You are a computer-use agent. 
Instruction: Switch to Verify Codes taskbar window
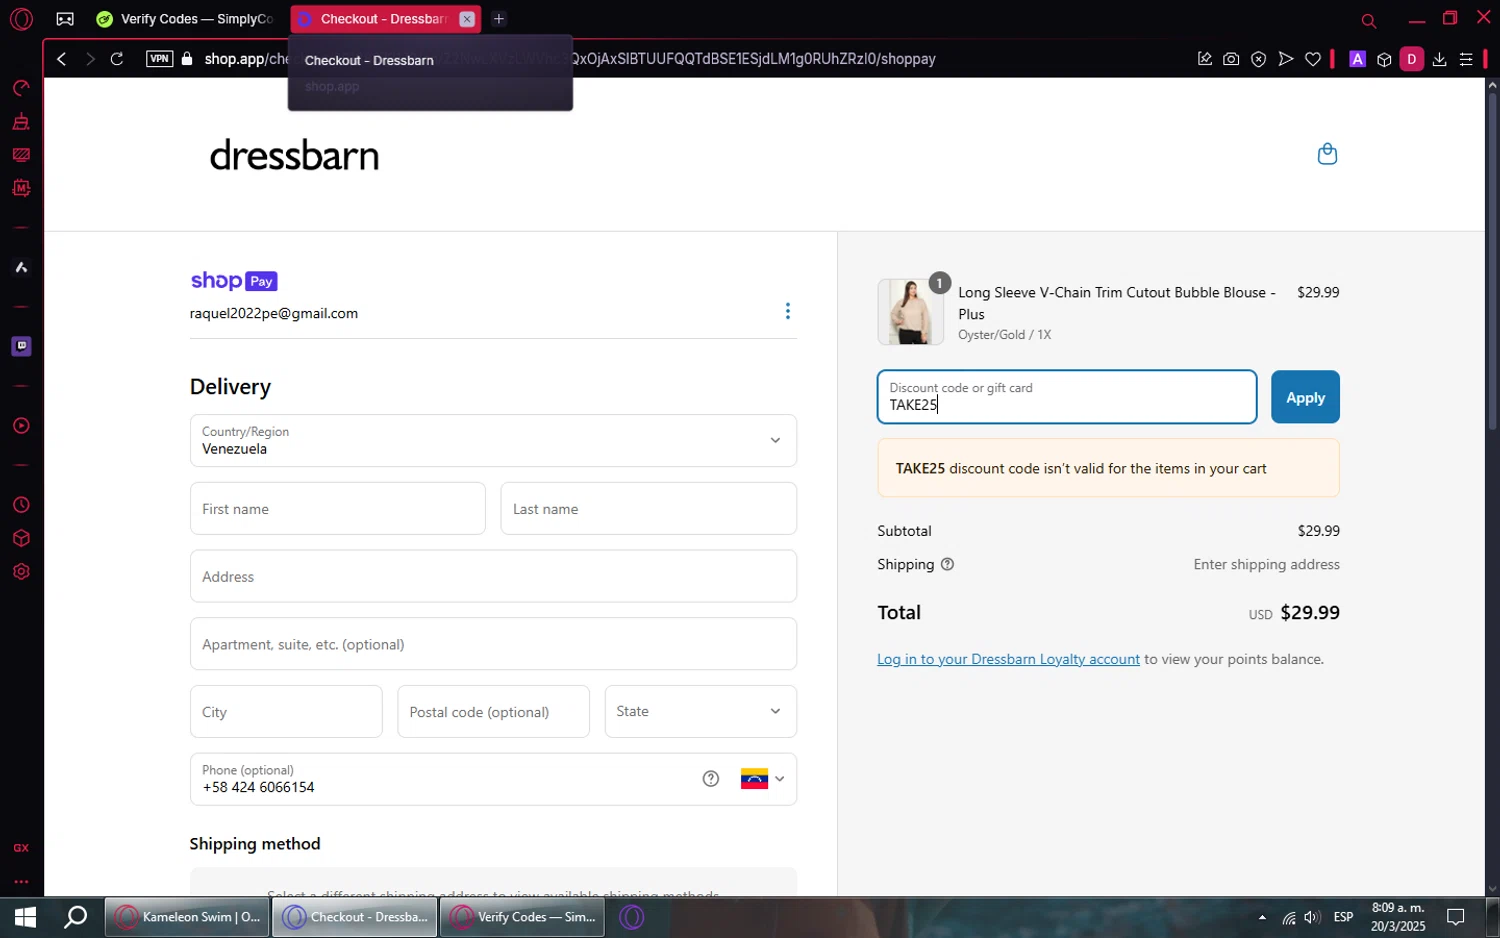click(523, 917)
